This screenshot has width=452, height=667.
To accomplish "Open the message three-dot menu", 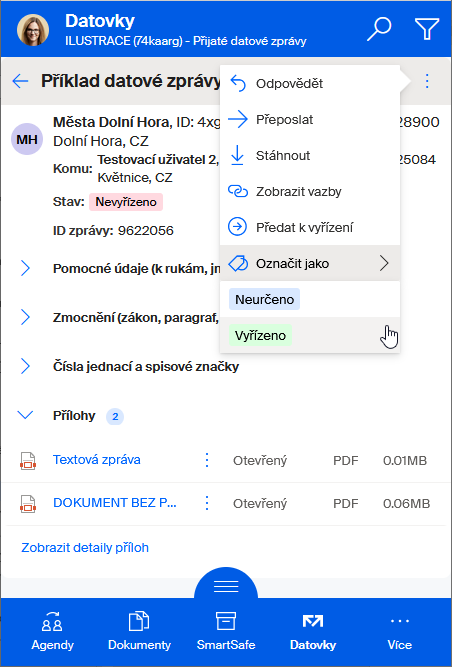I will tap(427, 81).
